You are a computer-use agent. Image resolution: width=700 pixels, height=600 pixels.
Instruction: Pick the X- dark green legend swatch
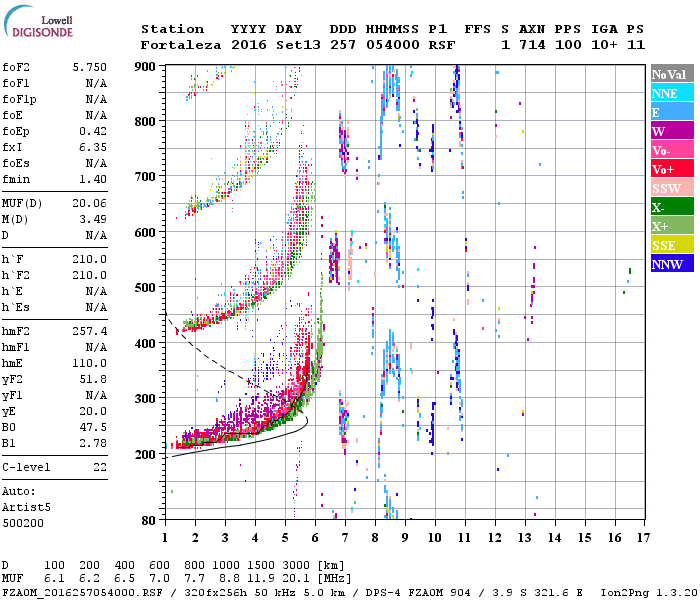click(x=672, y=207)
